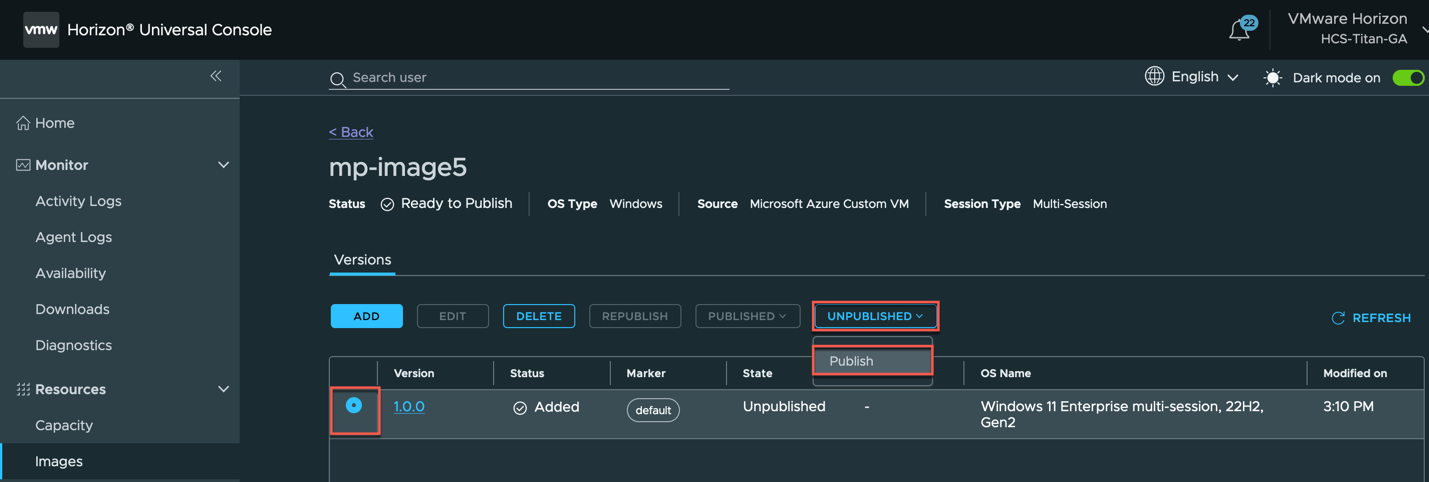This screenshot has width=1429, height=482.
Task: Click the sun dark mode icon
Action: click(x=1272, y=78)
